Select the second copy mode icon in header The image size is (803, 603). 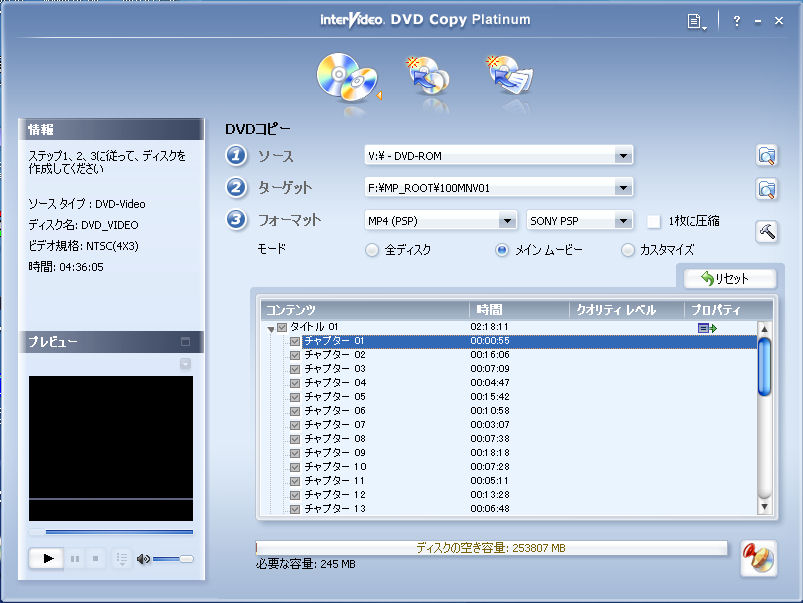point(427,78)
